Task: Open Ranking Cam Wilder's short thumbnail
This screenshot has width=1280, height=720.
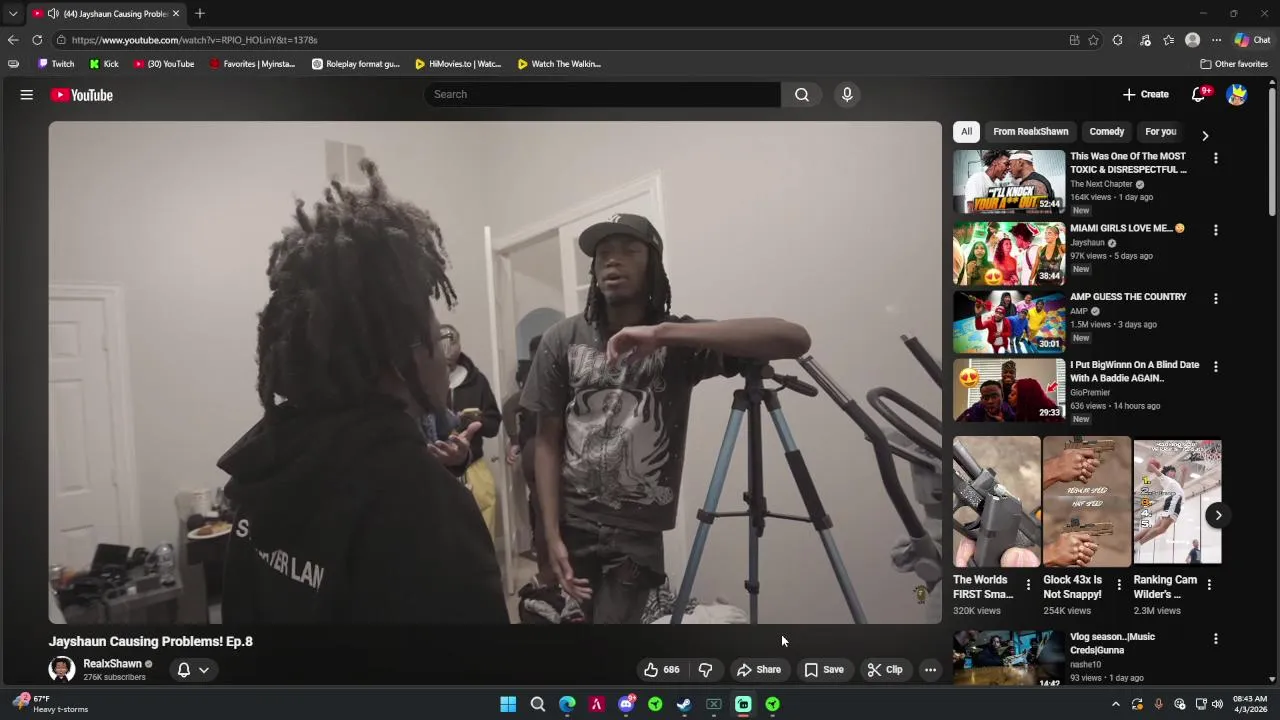Action: pos(1177,502)
